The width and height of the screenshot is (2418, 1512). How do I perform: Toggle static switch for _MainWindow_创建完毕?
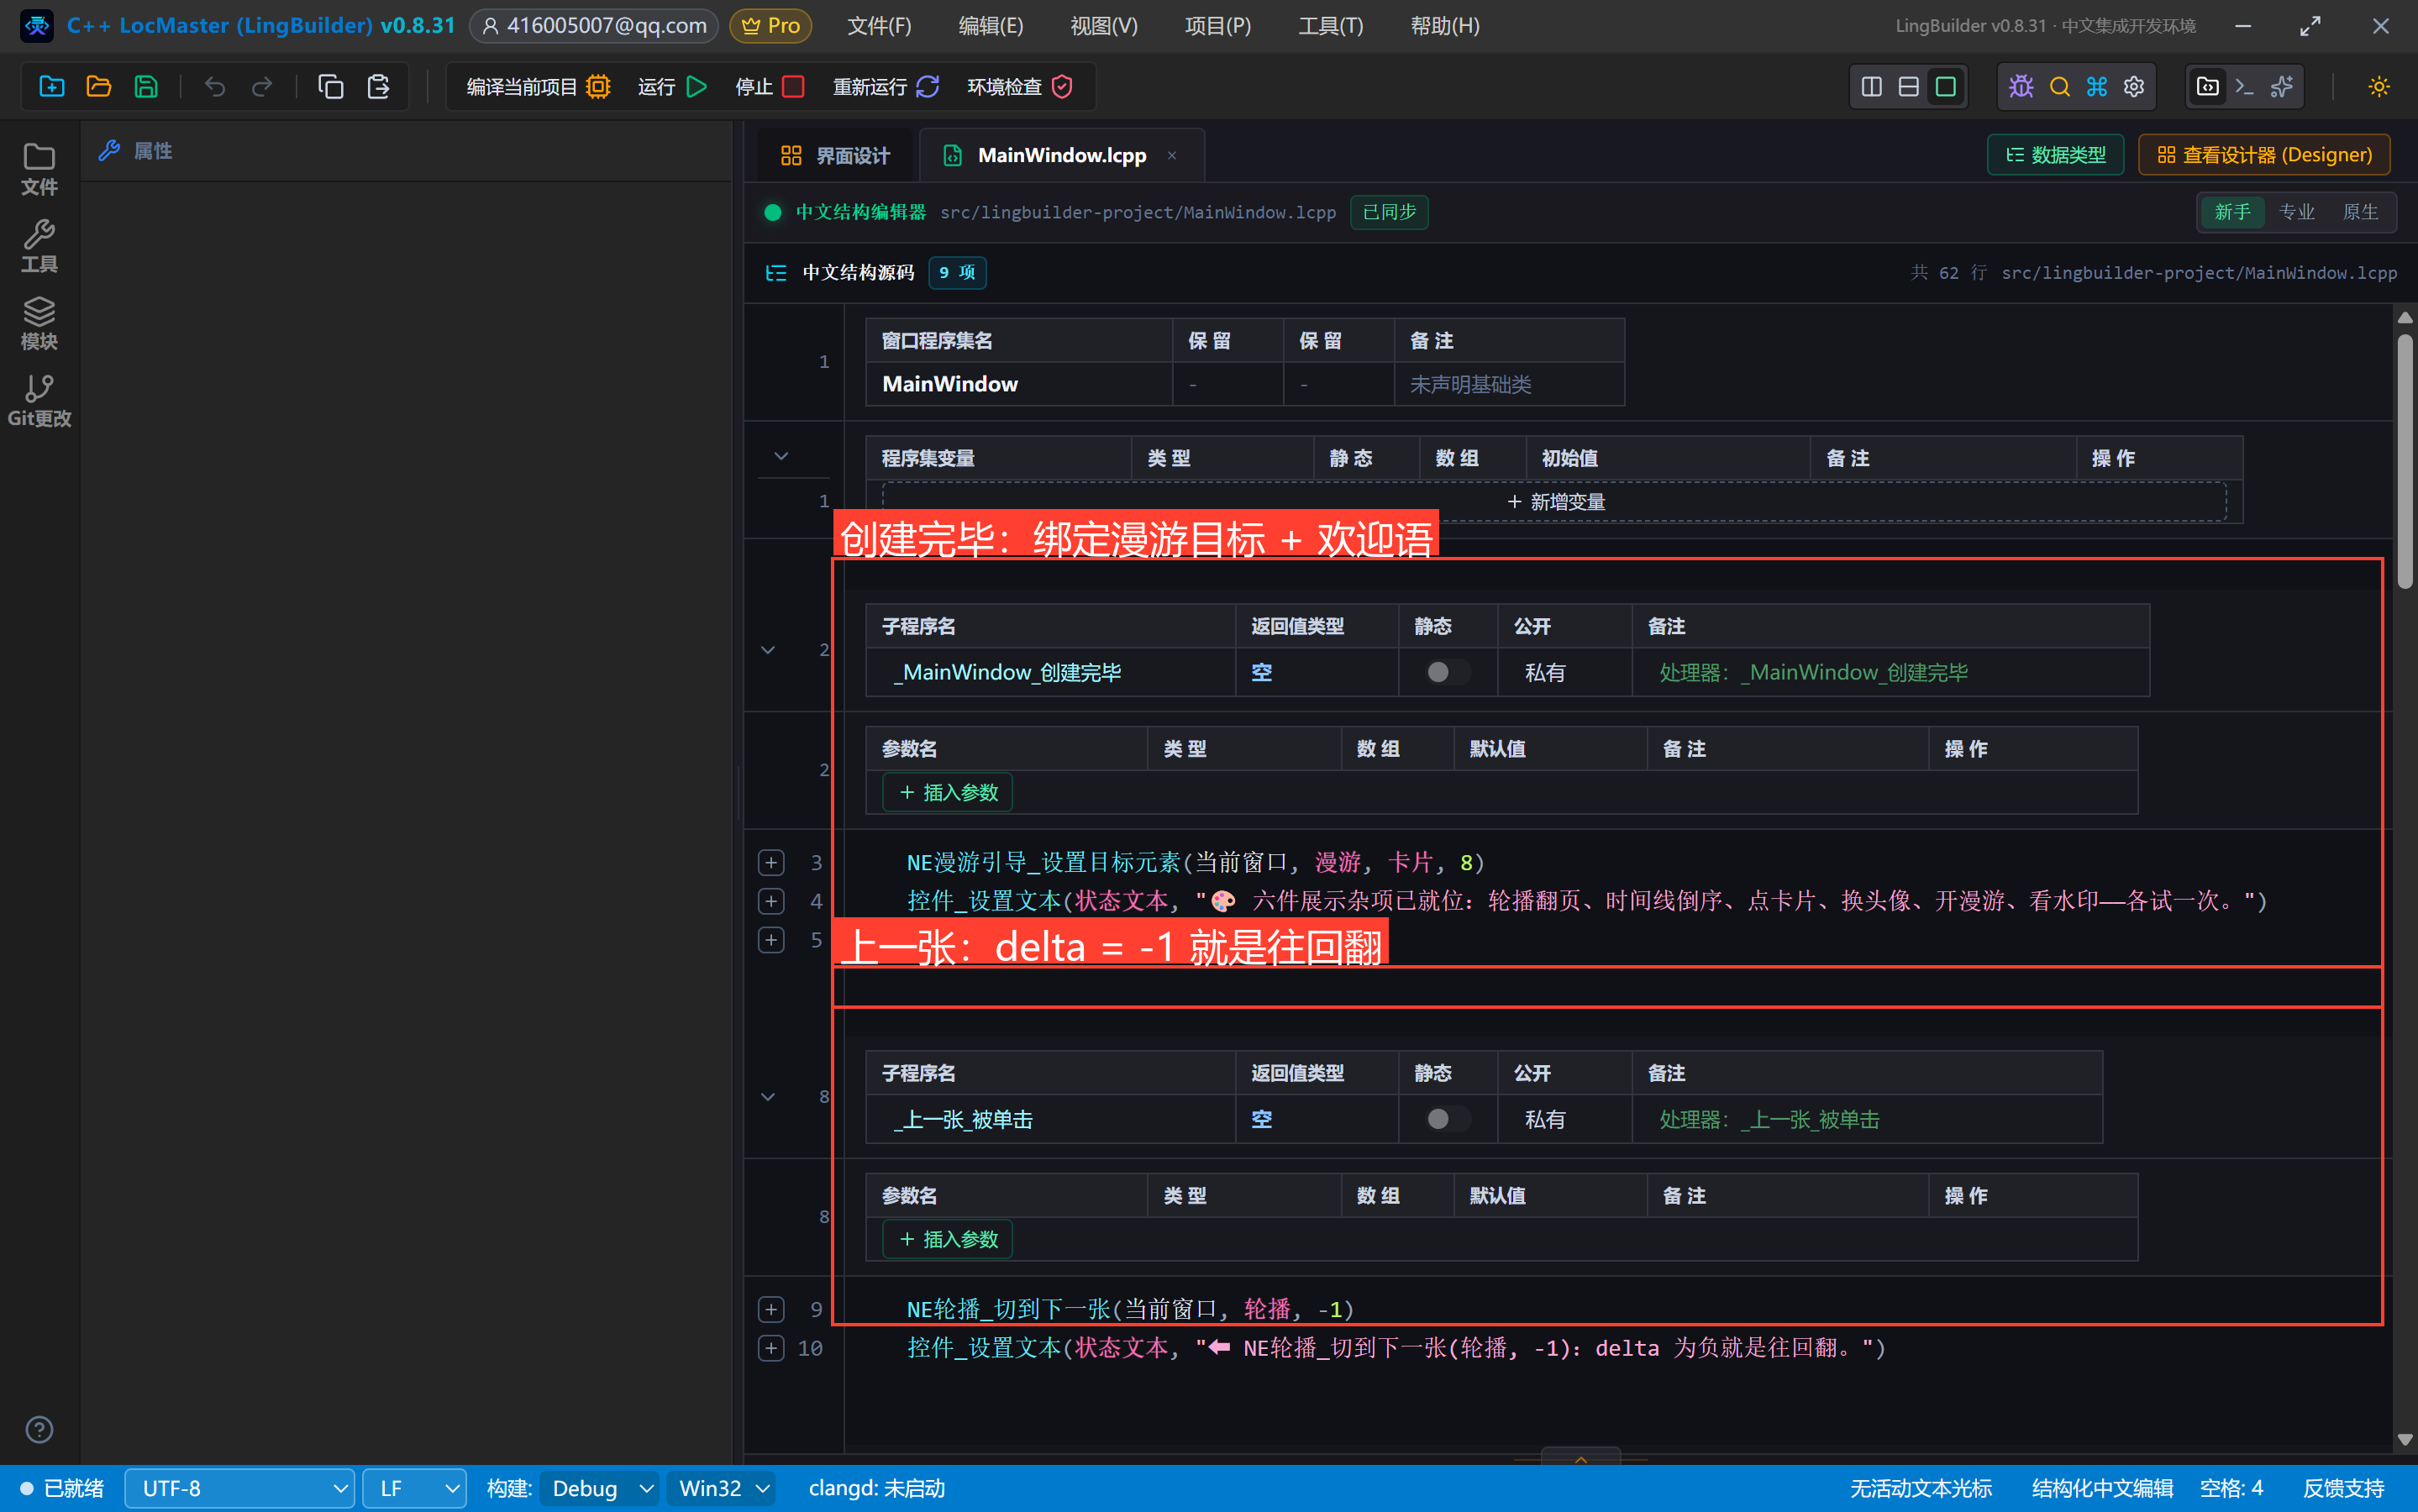click(1447, 672)
